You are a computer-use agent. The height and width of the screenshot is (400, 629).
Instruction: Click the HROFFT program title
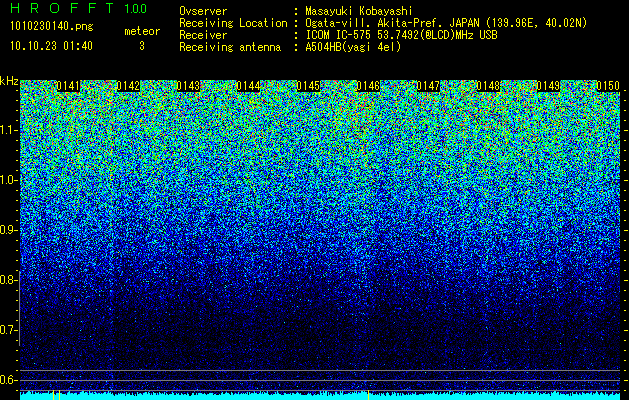62,8
